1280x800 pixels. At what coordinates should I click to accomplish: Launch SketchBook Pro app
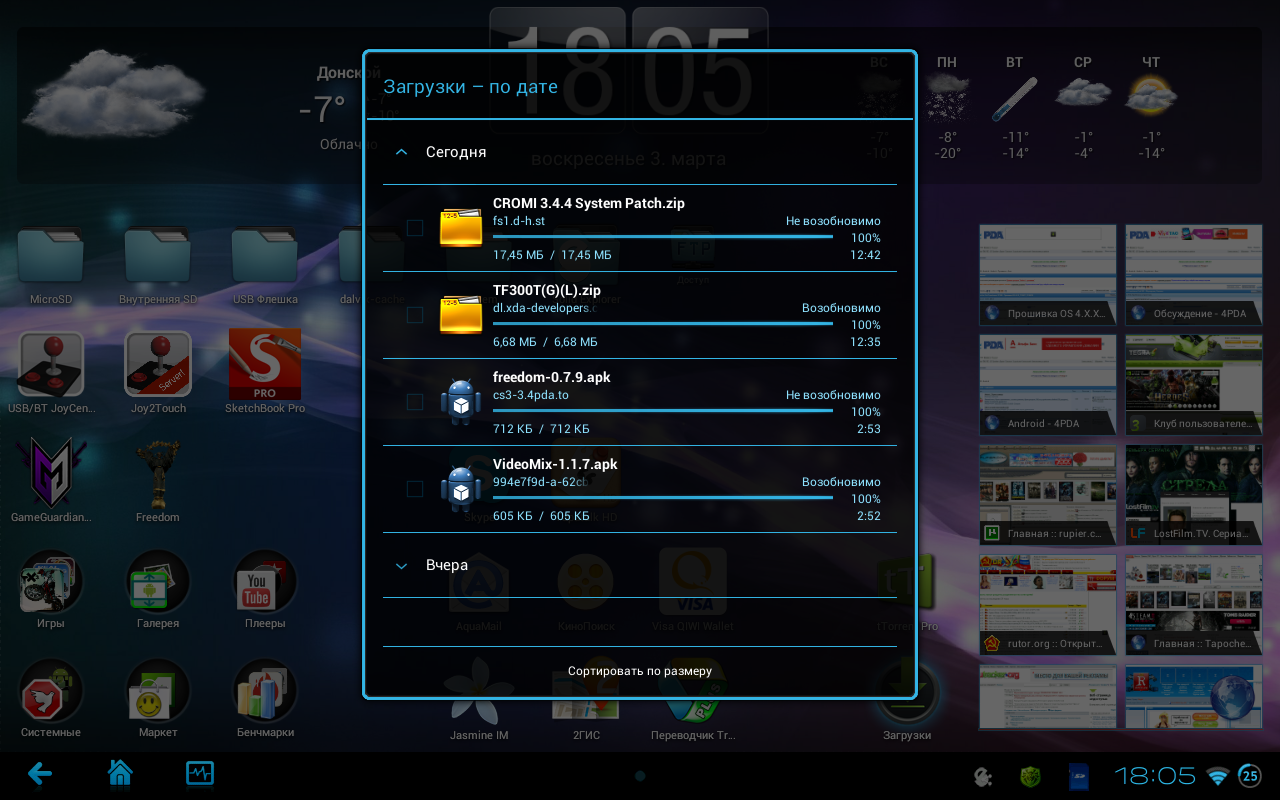264,365
